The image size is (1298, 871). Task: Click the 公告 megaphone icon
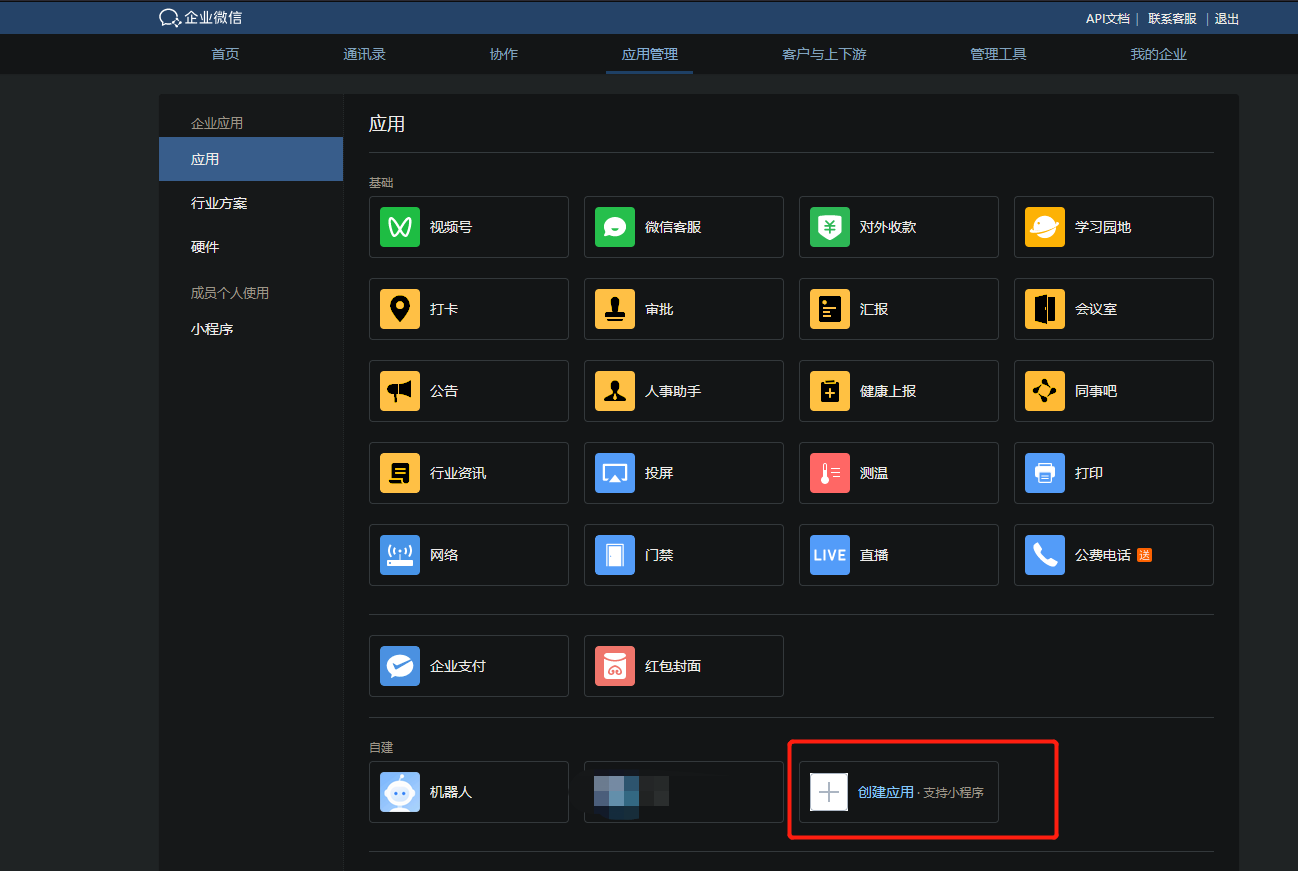tap(400, 391)
